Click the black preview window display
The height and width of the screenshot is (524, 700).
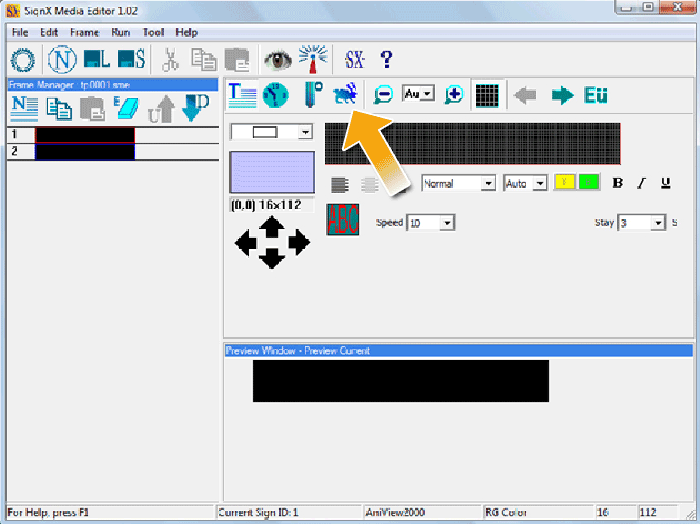tap(401, 381)
